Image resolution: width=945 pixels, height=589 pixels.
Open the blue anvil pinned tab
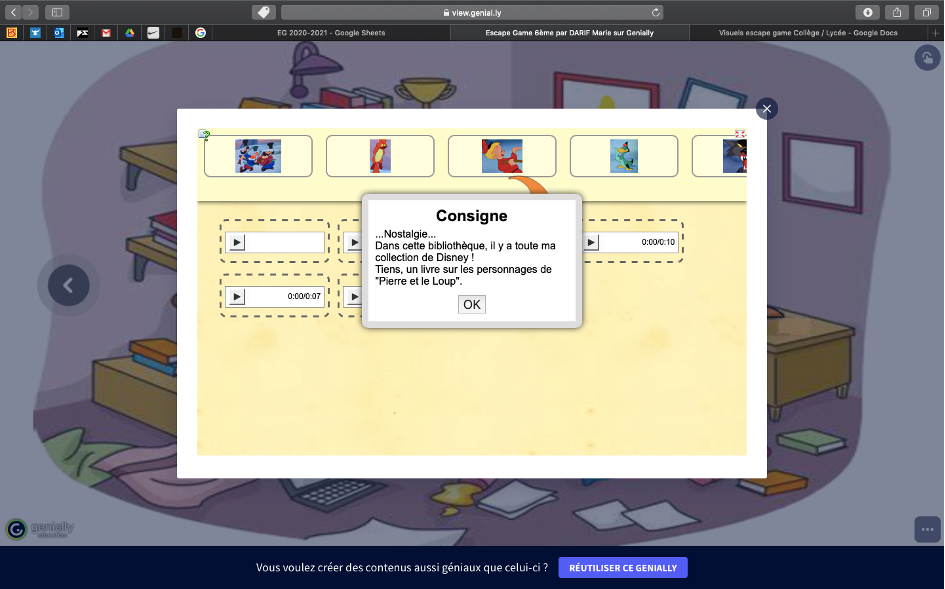[35, 33]
